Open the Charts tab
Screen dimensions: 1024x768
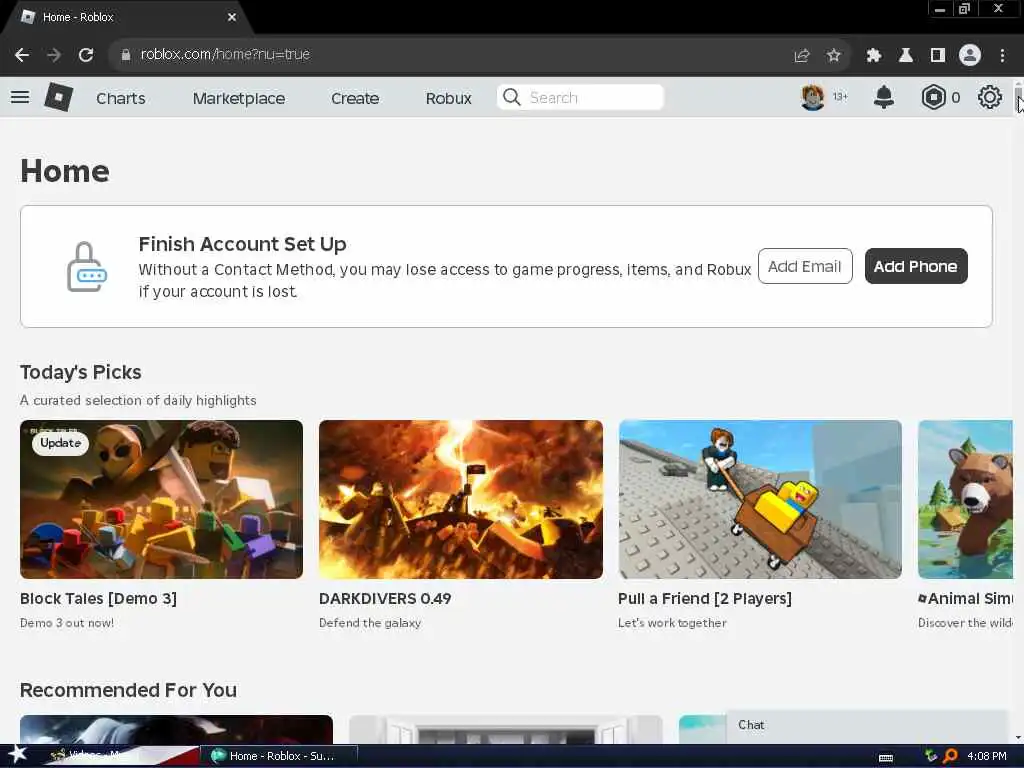pyautogui.click(x=121, y=99)
